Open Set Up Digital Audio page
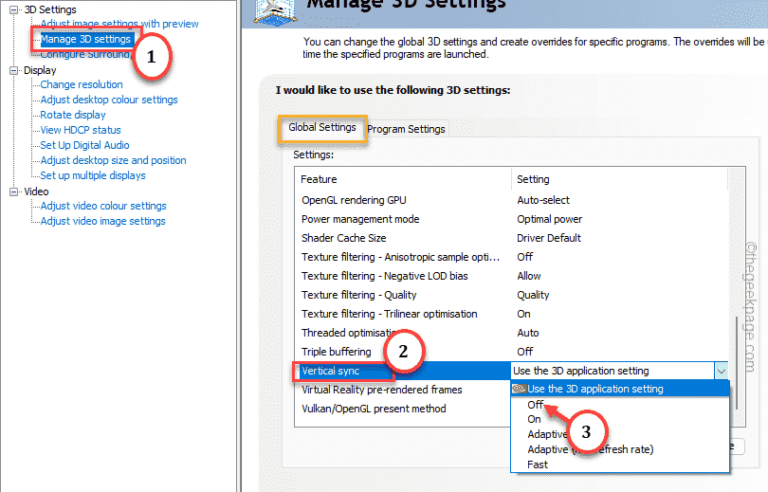The height and width of the screenshot is (492, 768). (x=85, y=146)
